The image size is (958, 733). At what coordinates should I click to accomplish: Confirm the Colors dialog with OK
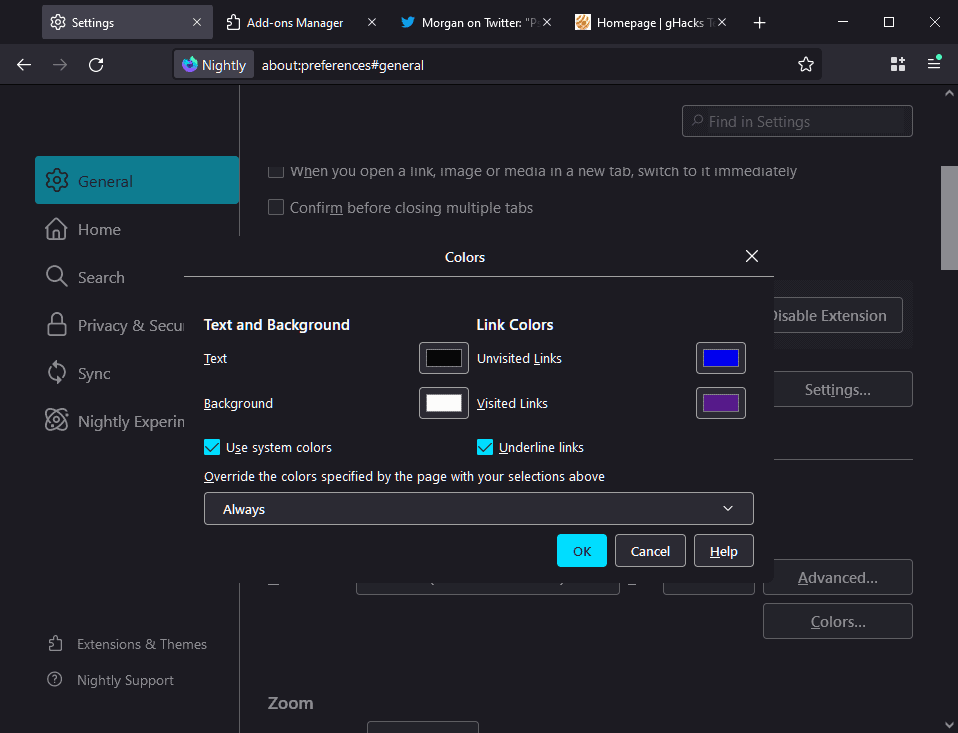point(582,550)
